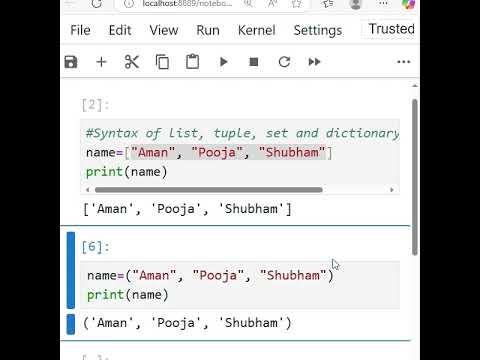The image size is (480, 360).
Task: Cut the selected cell with scissors icon
Action: click(132, 62)
